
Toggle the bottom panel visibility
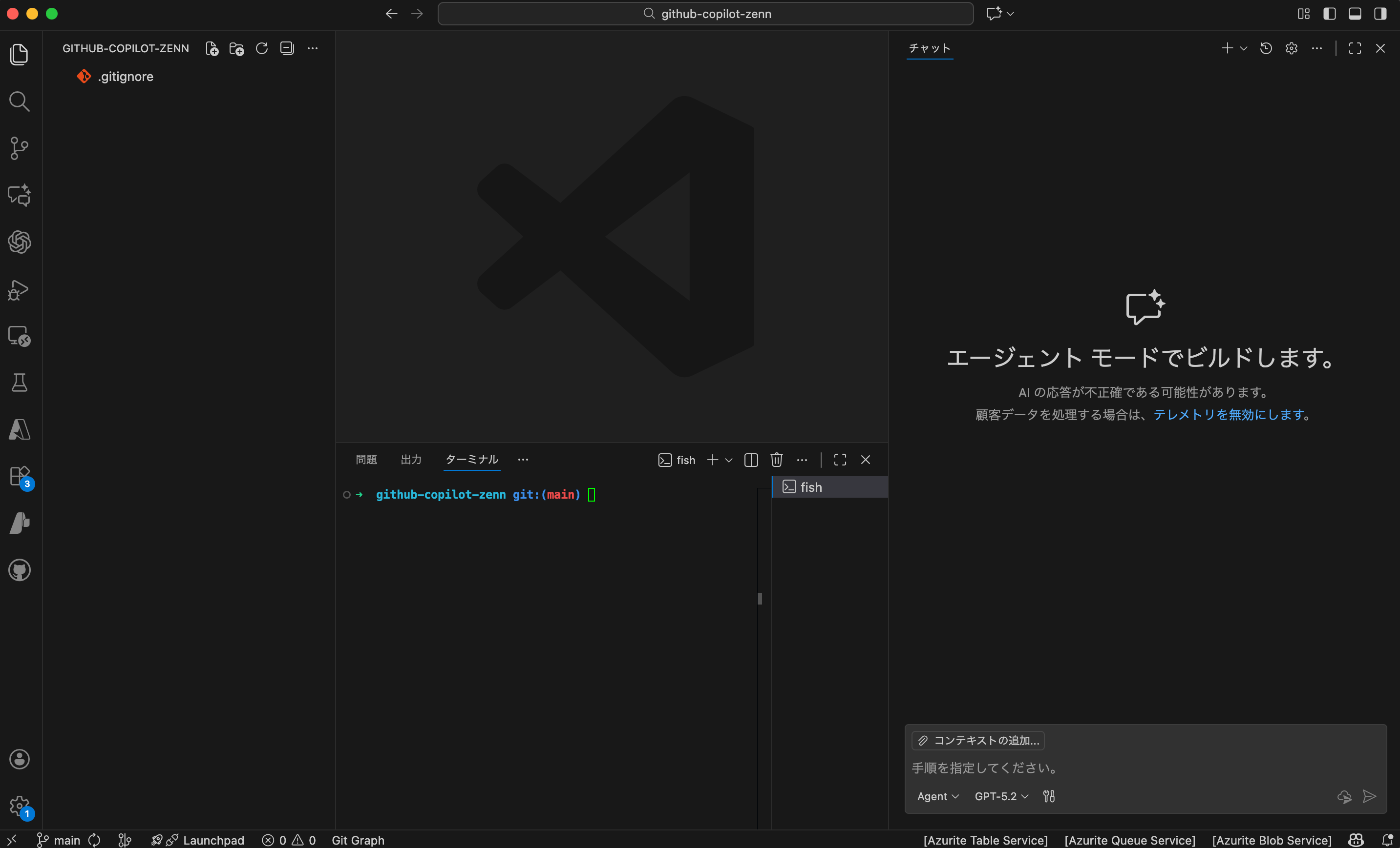click(1355, 14)
